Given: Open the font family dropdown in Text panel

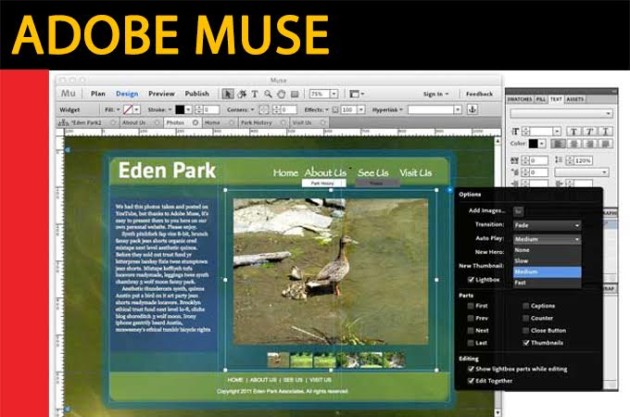Looking at the screenshot, I should click(561, 114).
